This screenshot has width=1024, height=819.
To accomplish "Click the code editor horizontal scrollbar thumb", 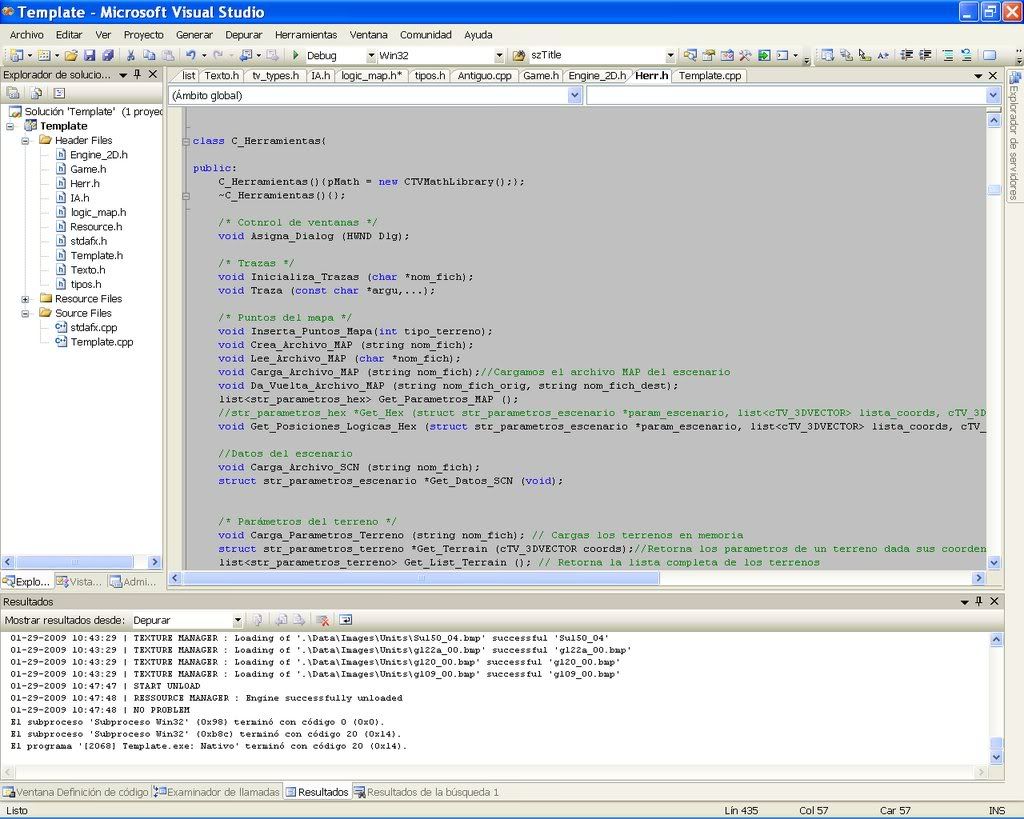I will pos(421,578).
